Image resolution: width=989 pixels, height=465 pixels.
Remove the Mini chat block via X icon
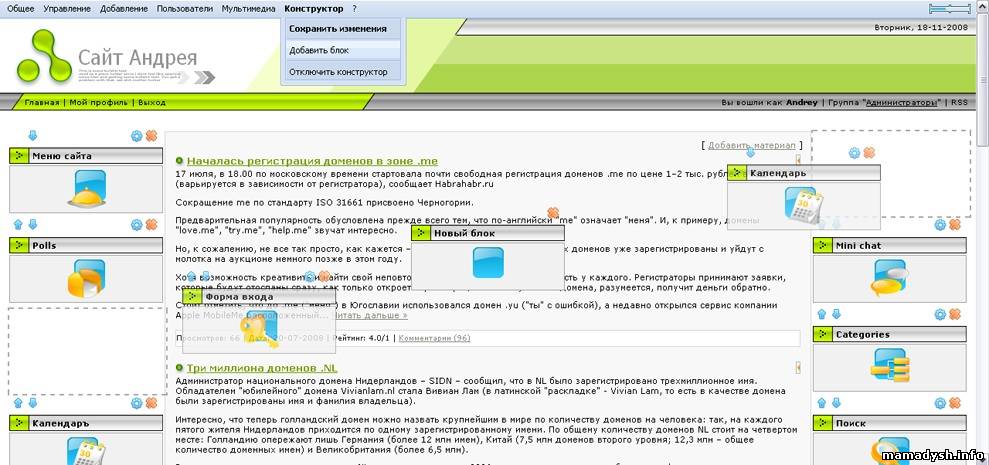click(954, 225)
